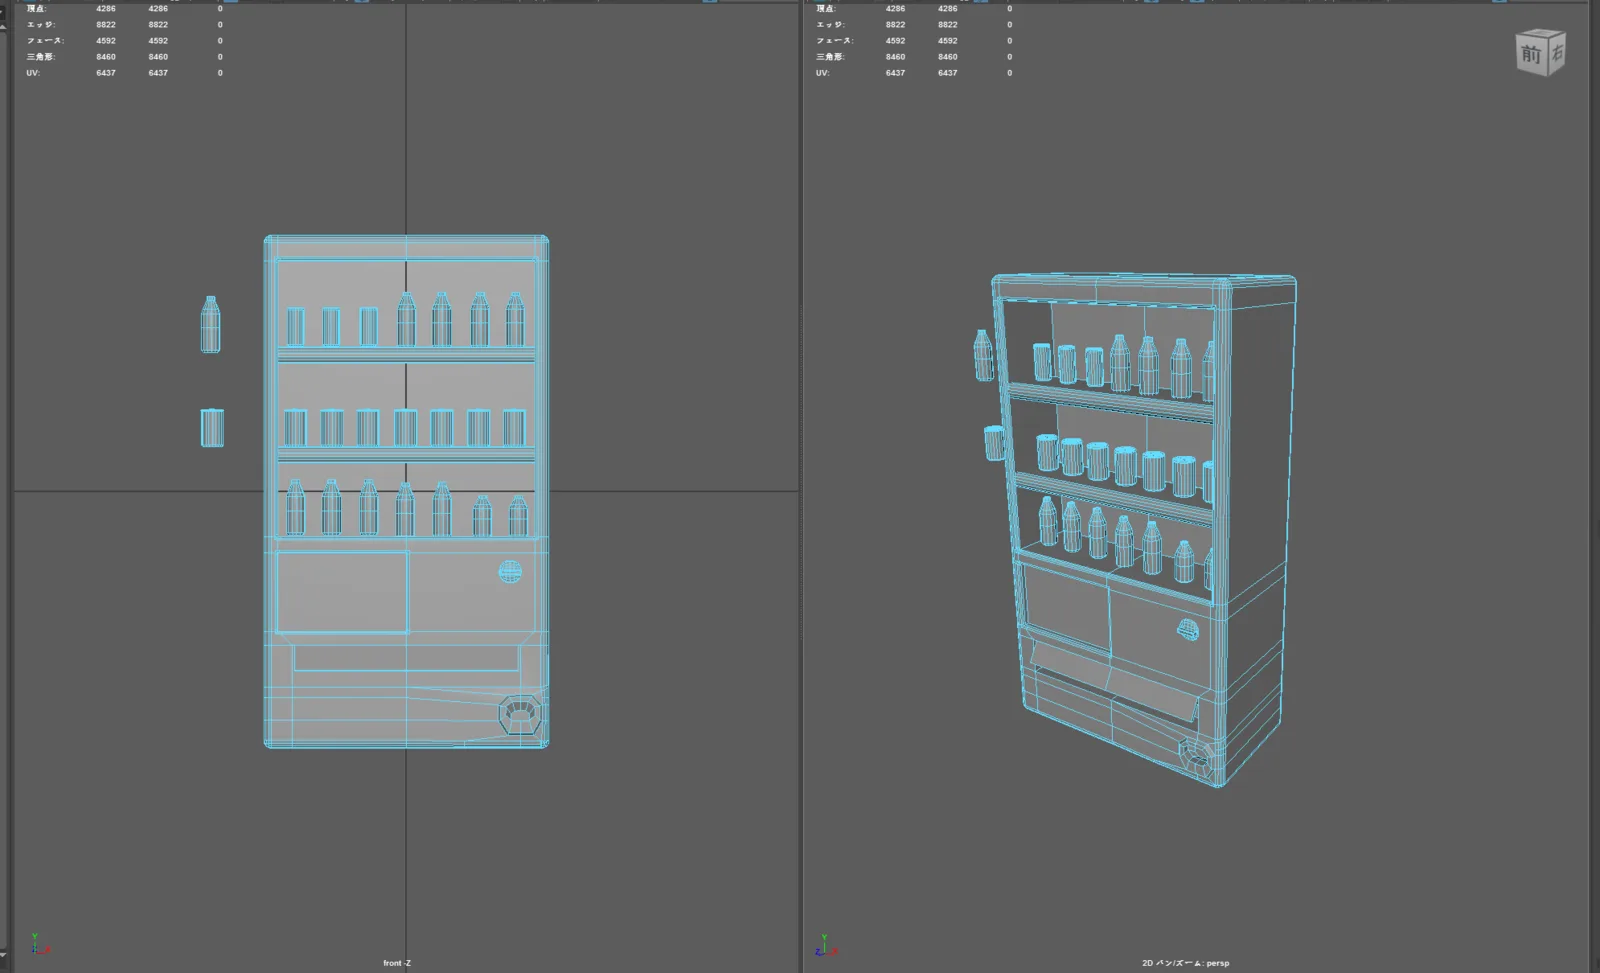Select the octagonal coin return in the front view
The height and width of the screenshot is (973, 1600).
coord(520,715)
